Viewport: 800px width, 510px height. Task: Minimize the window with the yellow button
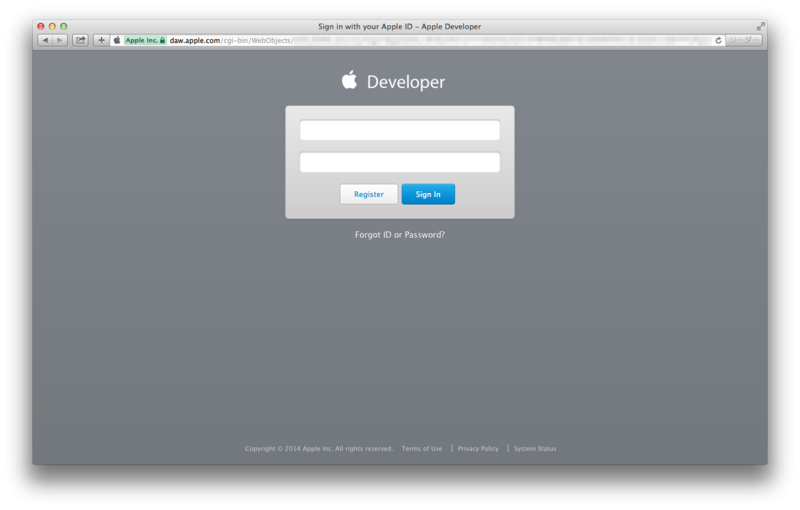(x=52, y=26)
